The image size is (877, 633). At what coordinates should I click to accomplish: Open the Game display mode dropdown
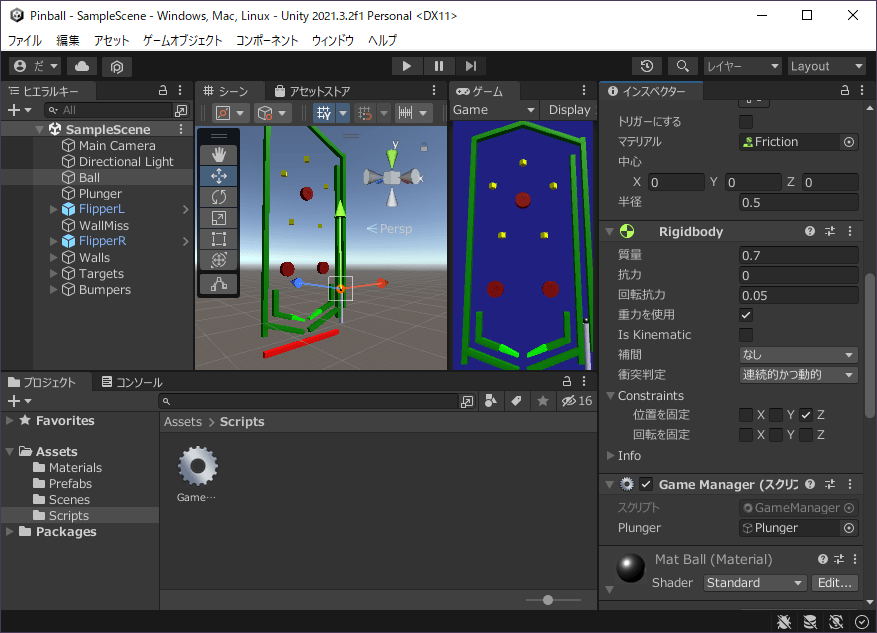(x=494, y=110)
